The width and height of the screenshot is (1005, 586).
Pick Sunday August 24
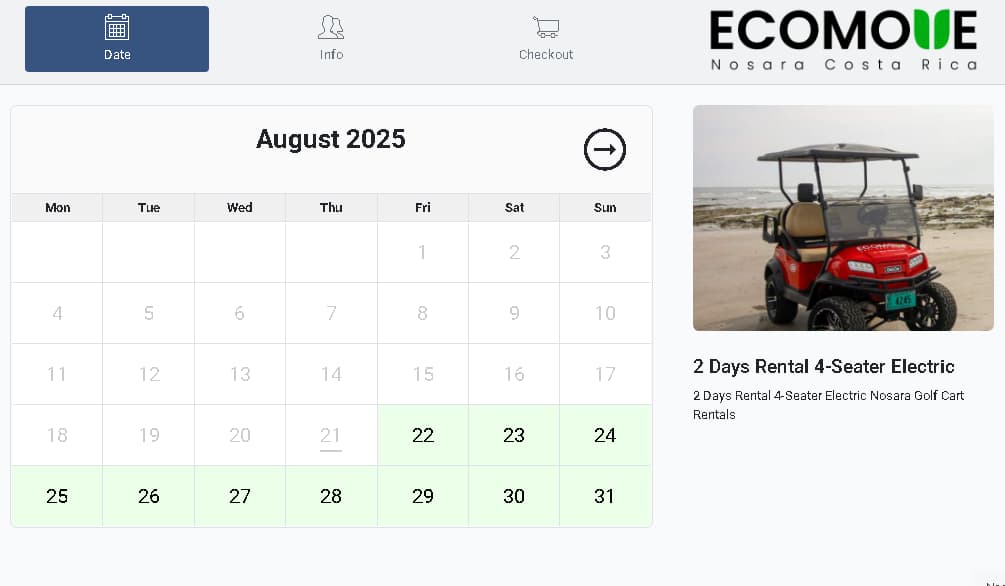pos(605,435)
